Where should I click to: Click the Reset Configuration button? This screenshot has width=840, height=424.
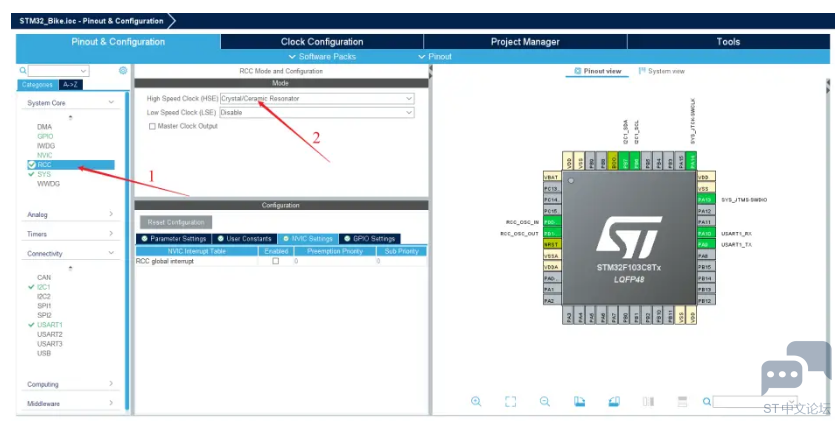coord(176,222)
